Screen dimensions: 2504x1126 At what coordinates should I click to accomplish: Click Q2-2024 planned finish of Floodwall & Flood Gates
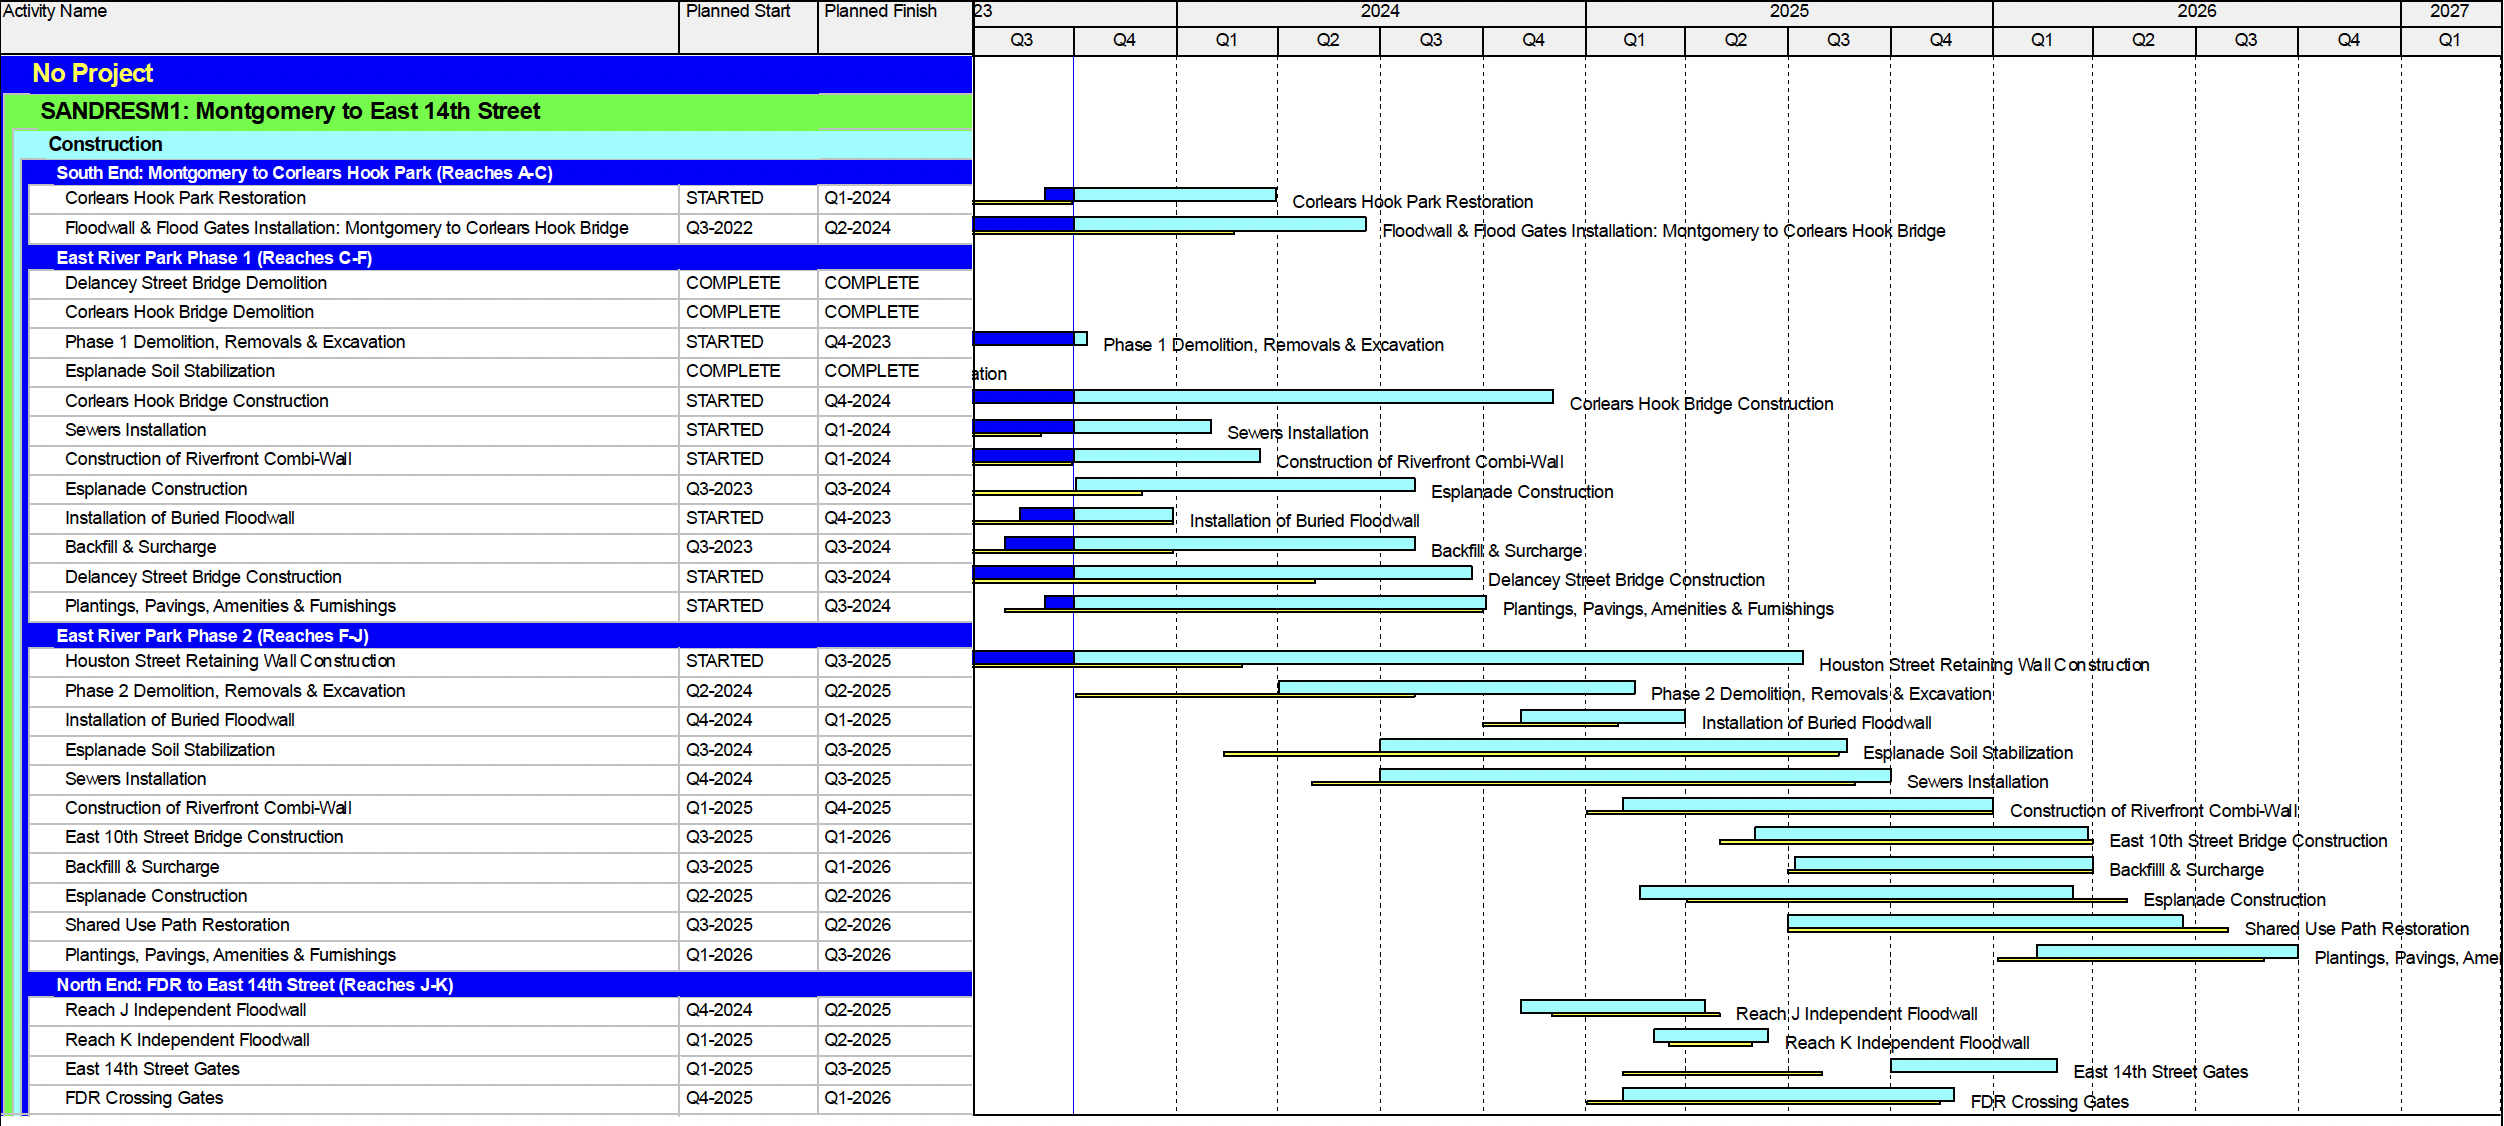coord(857,228)
